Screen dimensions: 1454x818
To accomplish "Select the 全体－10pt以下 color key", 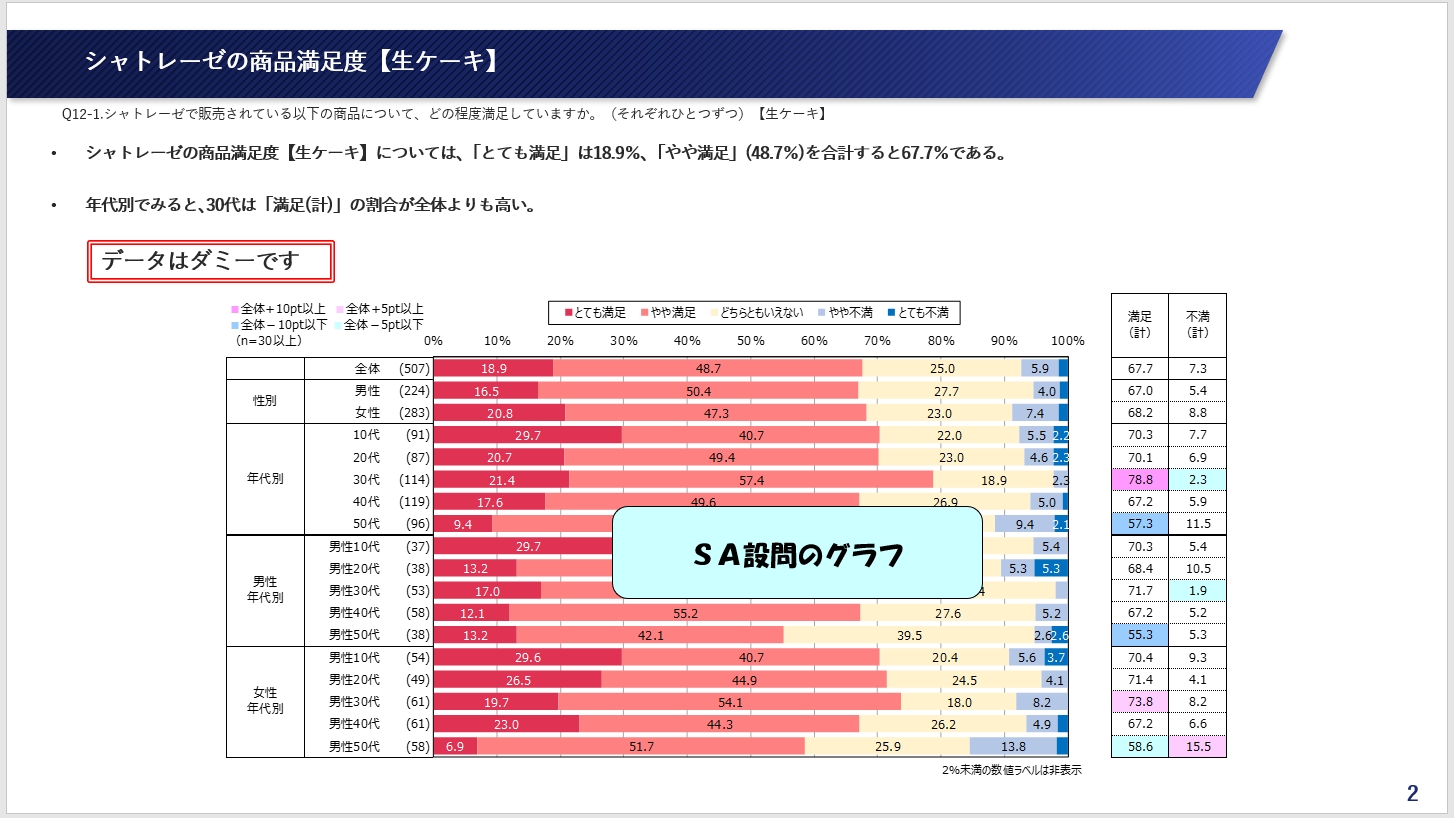I will (279, 324).
